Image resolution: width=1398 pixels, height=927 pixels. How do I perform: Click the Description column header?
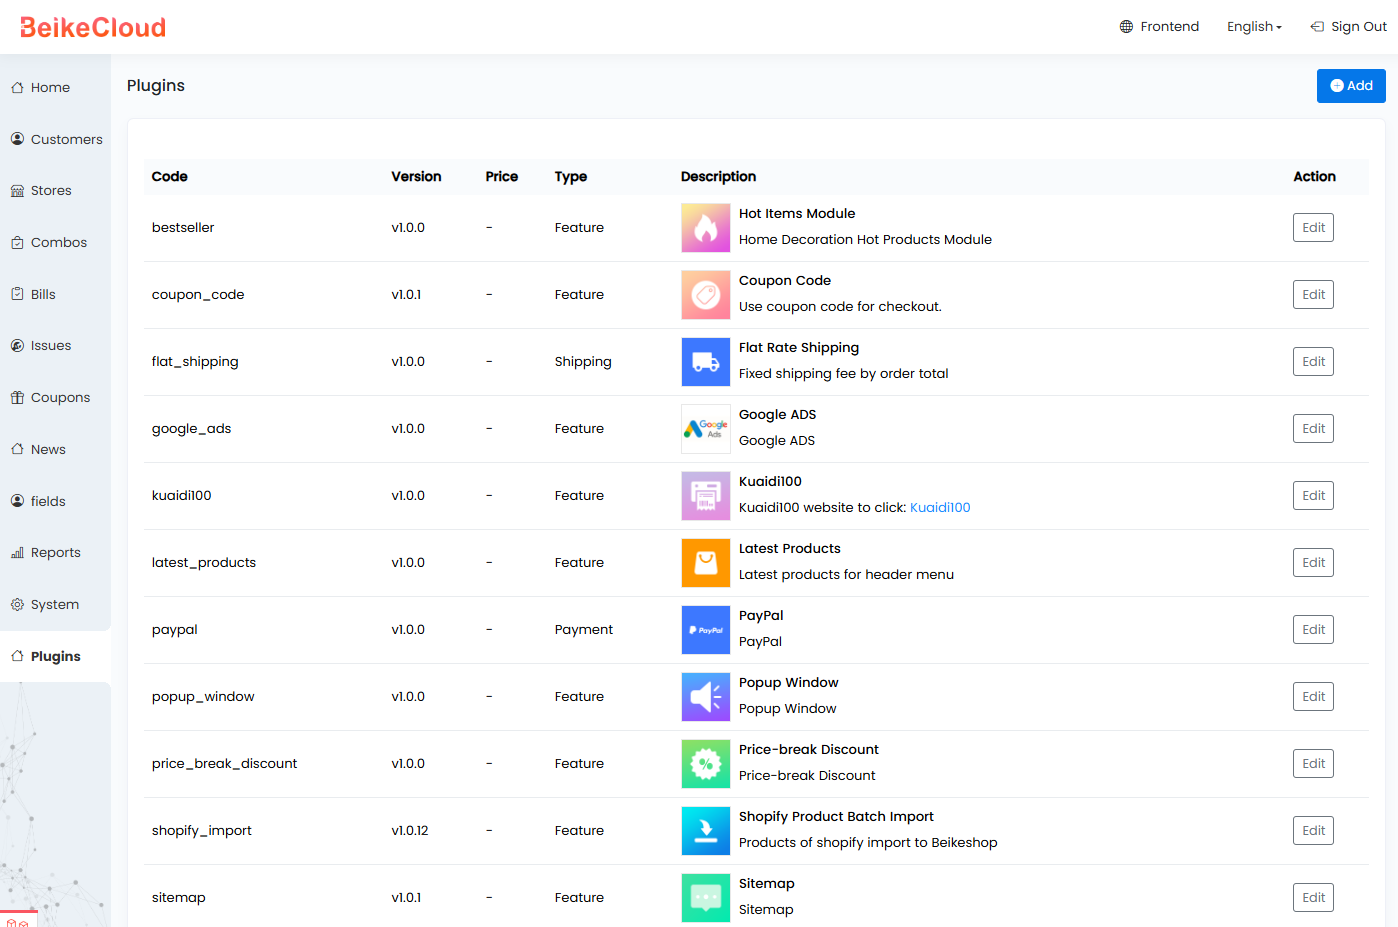click(718, 176)
